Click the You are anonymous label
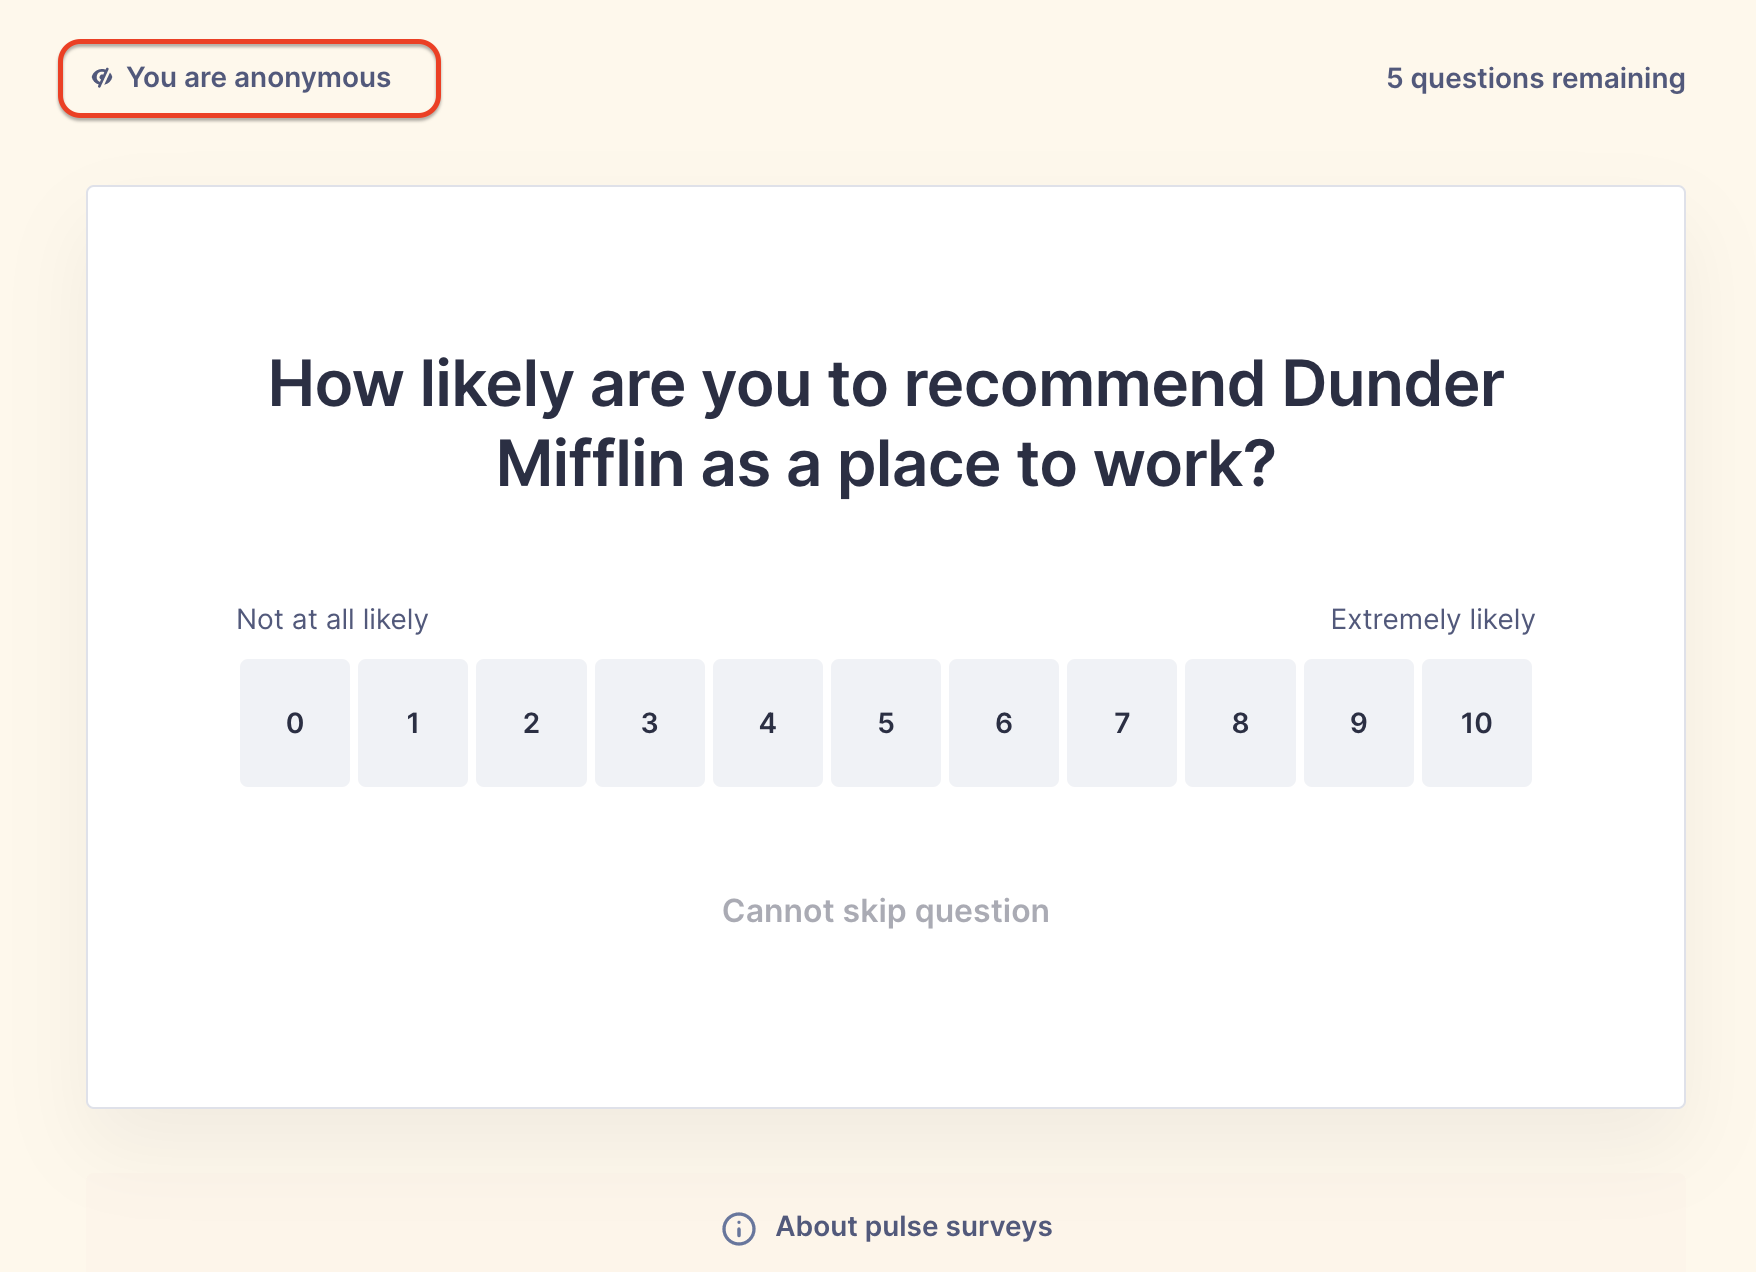Viewport: 1756px width, 1272px height. [x=259, y=78]
